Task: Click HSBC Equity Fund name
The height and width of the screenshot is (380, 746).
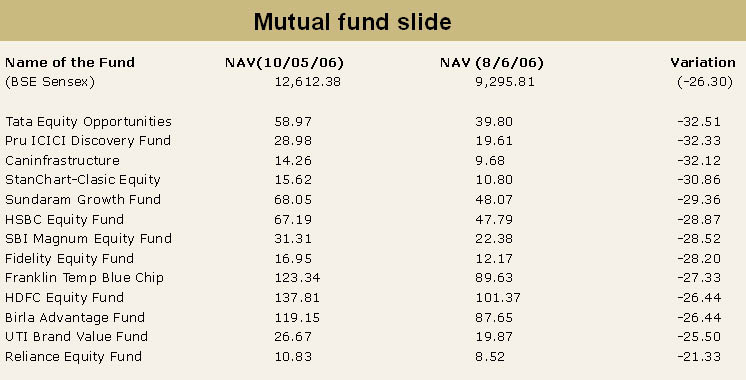Action: point(64,219)
